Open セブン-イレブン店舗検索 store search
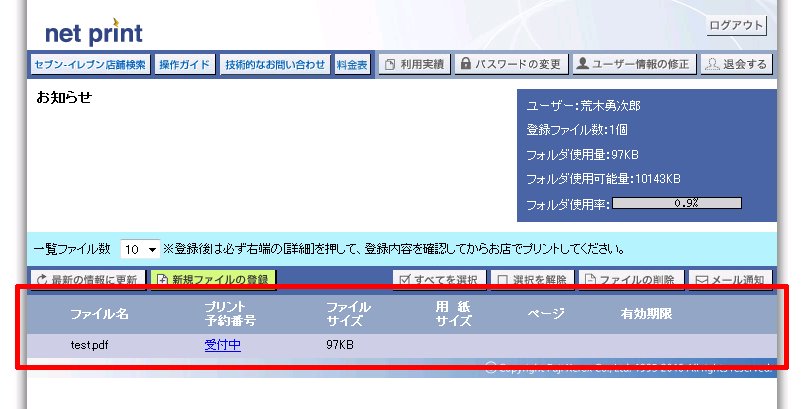805x409 pixels. click(90, 64)
